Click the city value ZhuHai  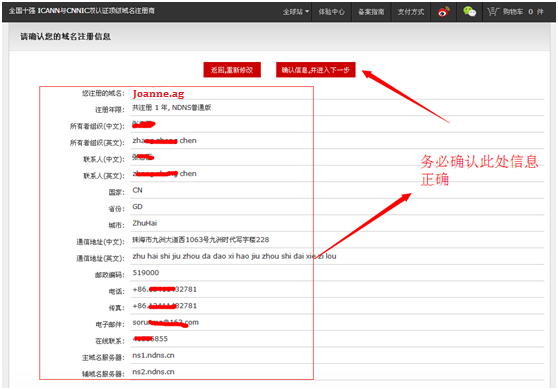tap(144, 223)
